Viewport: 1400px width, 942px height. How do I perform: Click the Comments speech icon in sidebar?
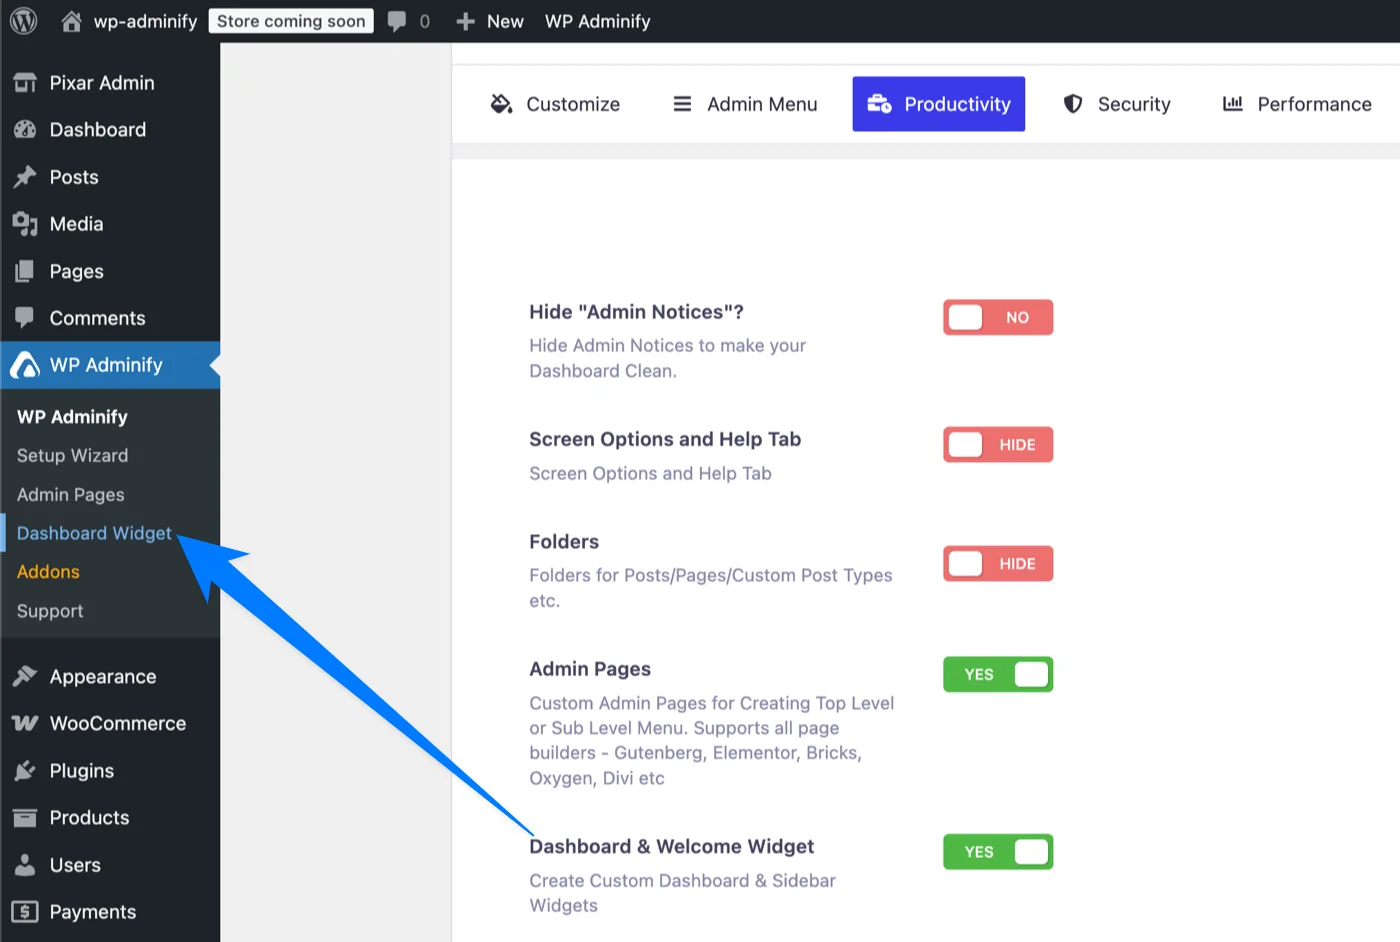point(25,318)
